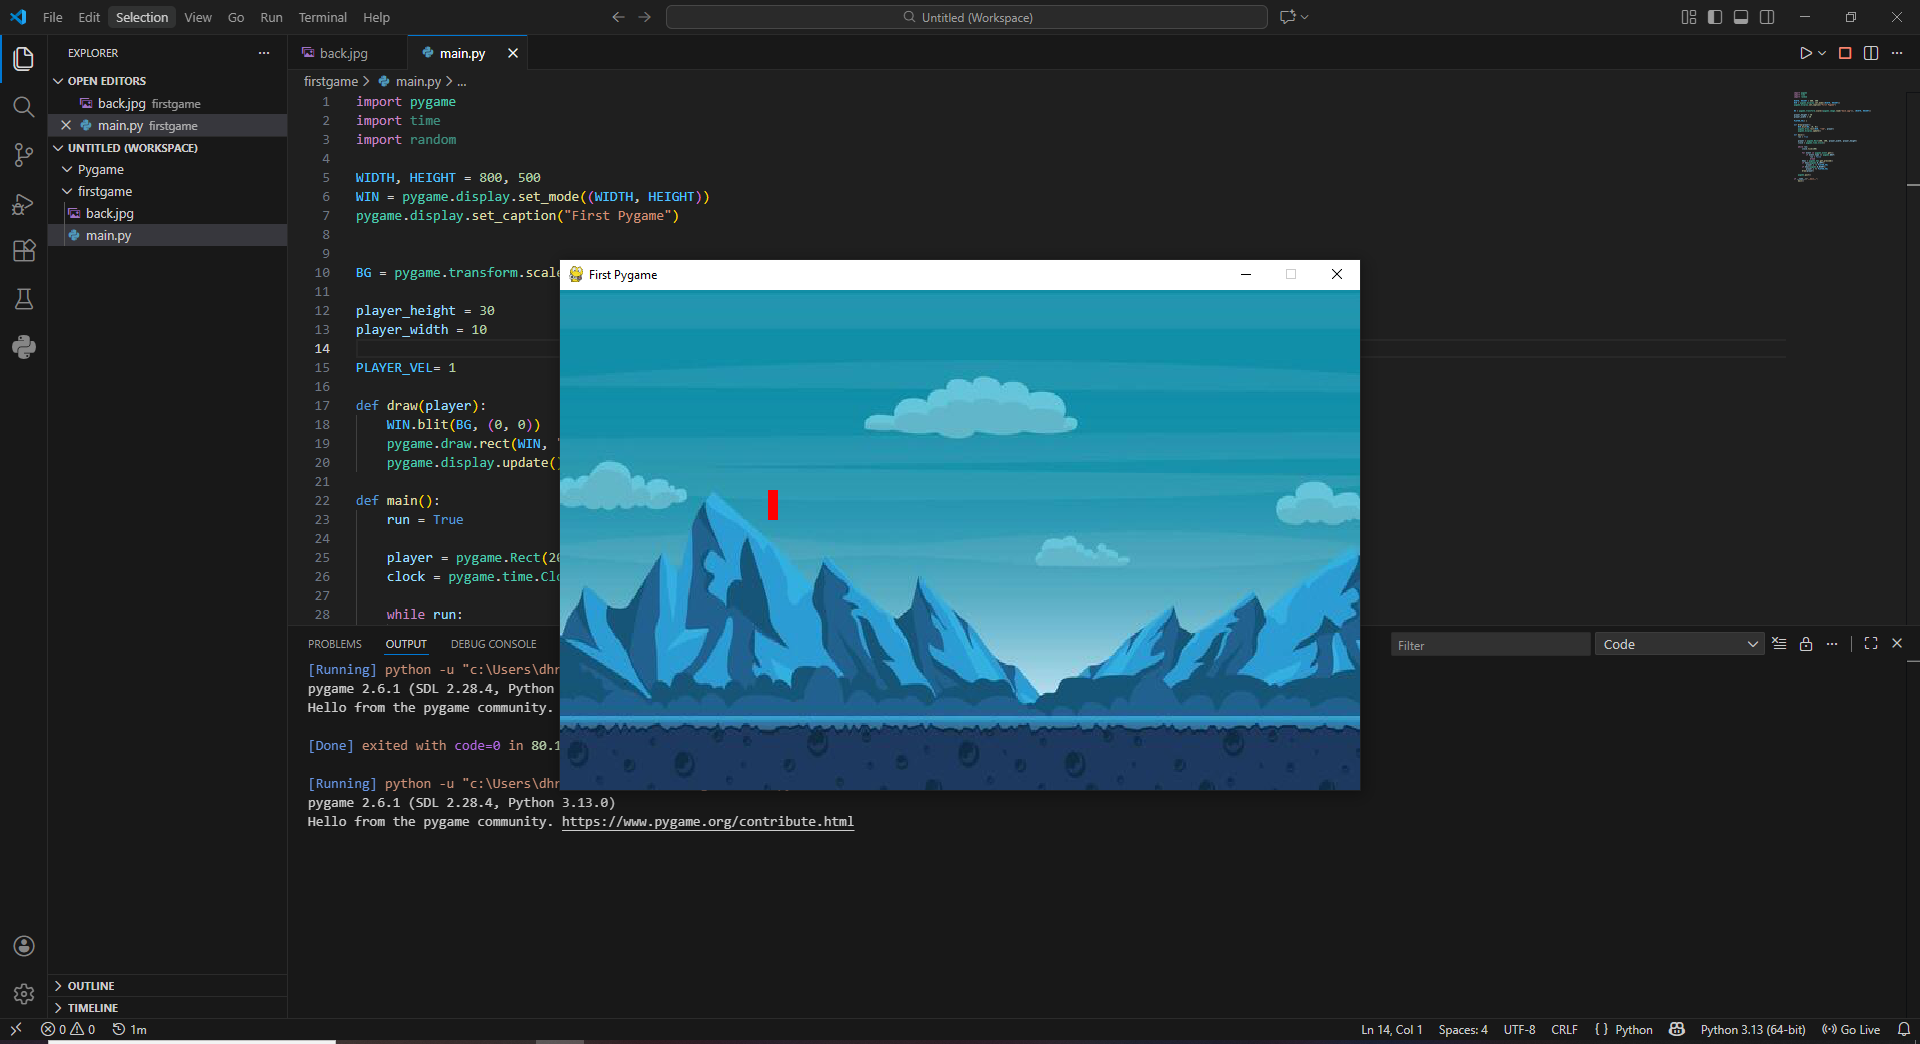Click Go Live in status bar
Image resolution: width=1920 pixels, height=1044 pixels.
pyautogui.click(x=1851, y=1030)
